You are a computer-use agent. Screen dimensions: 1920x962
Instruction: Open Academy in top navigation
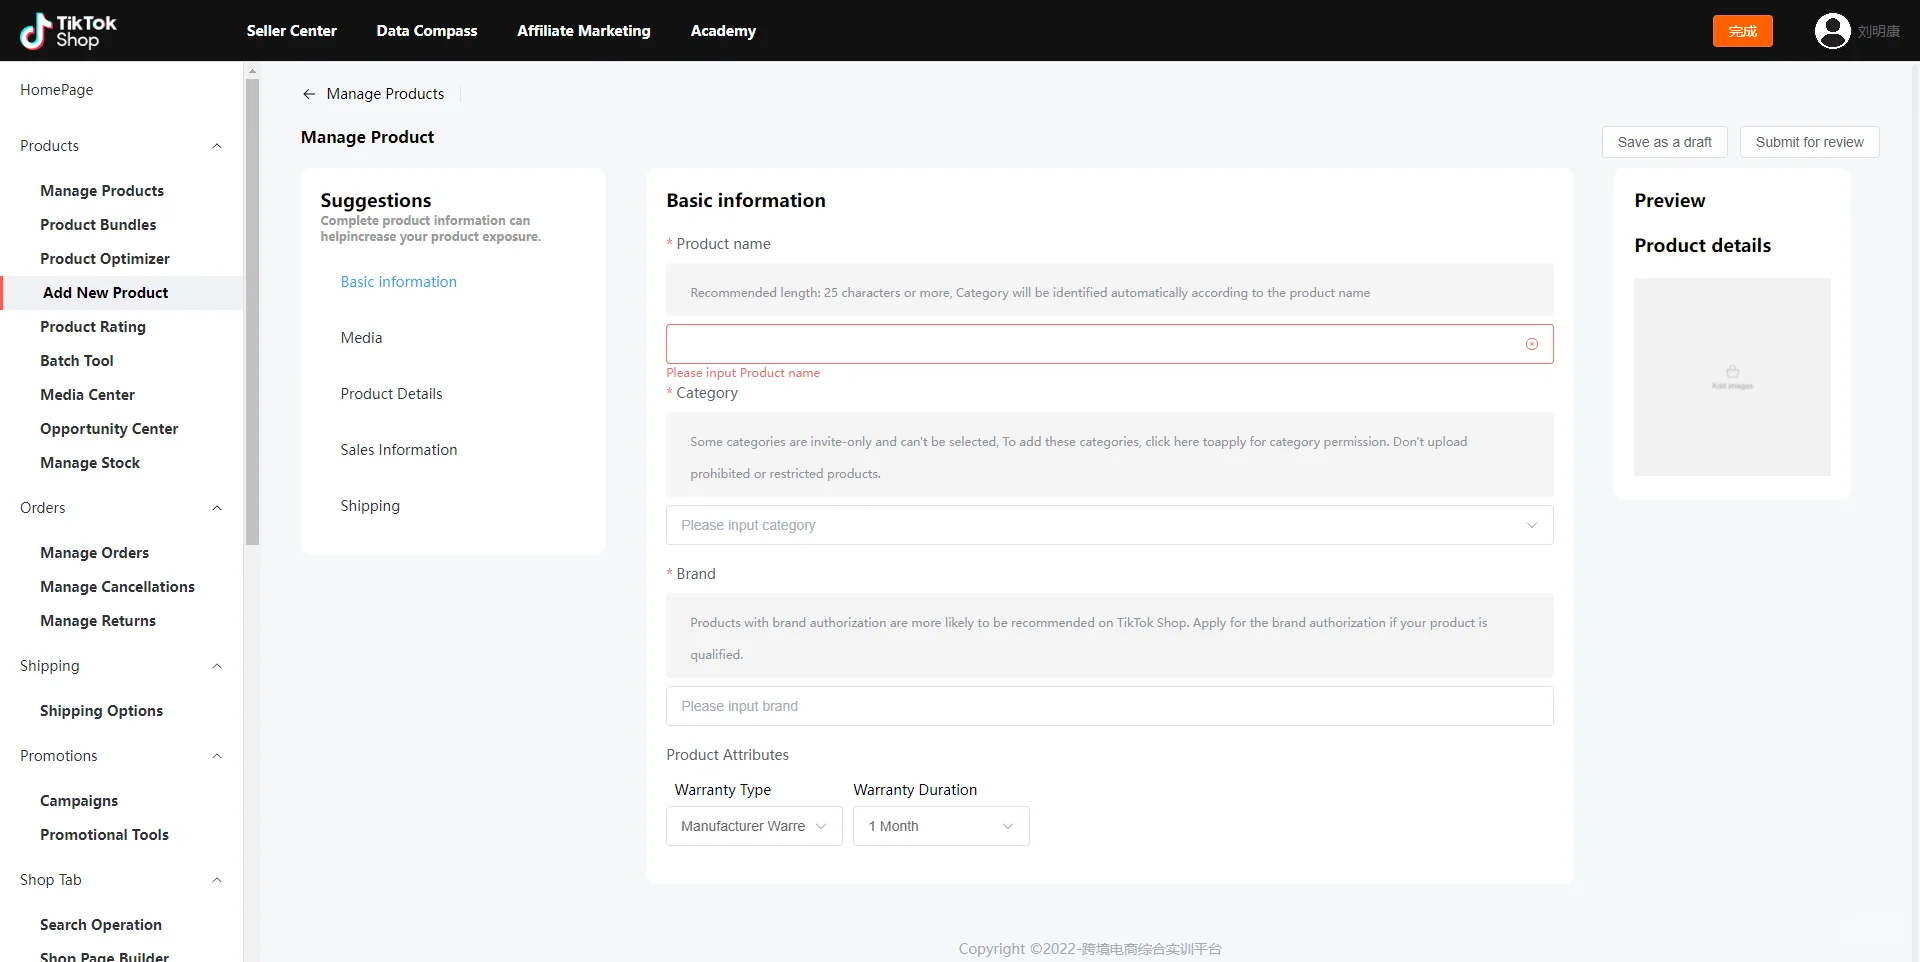click(x=723, y=31)
